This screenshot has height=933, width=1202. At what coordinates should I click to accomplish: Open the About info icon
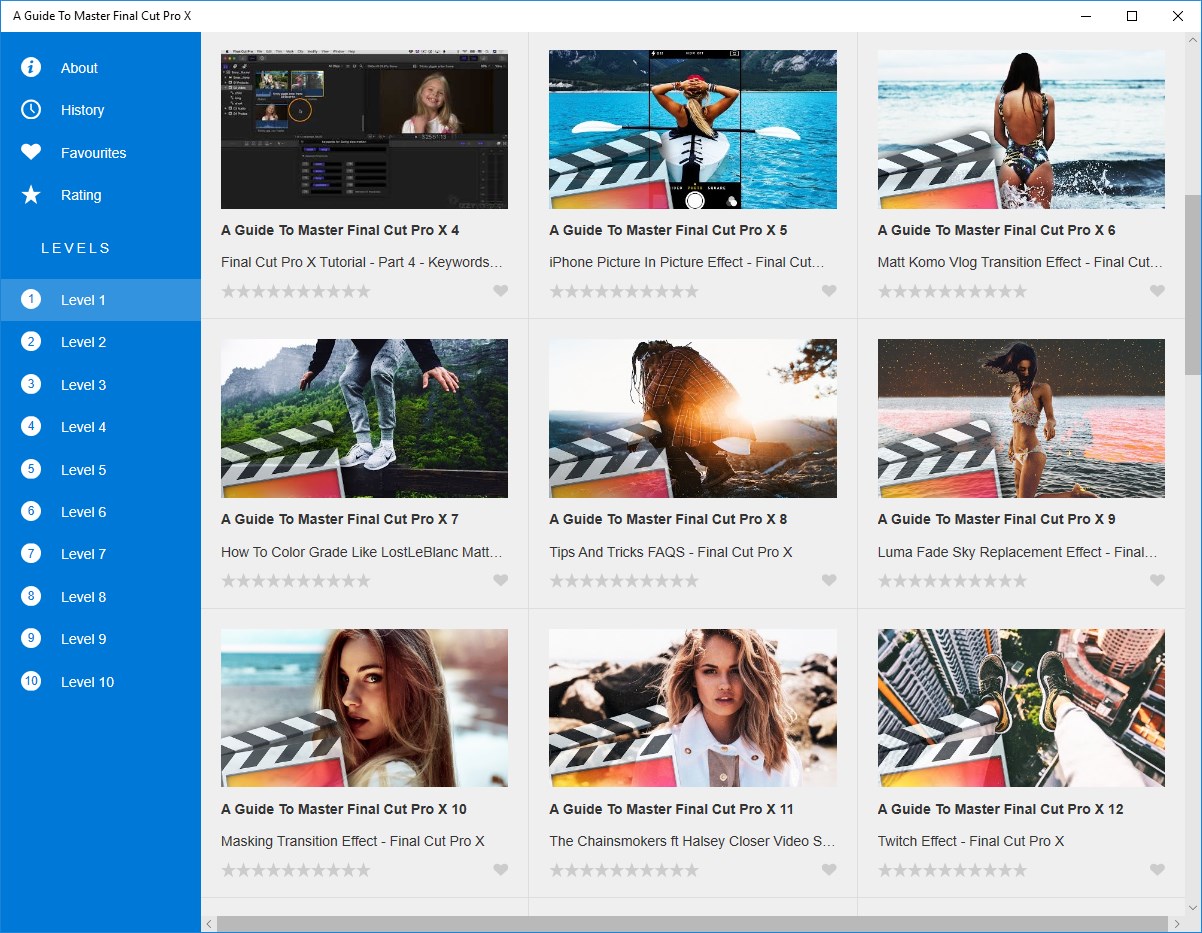point(31,67)
